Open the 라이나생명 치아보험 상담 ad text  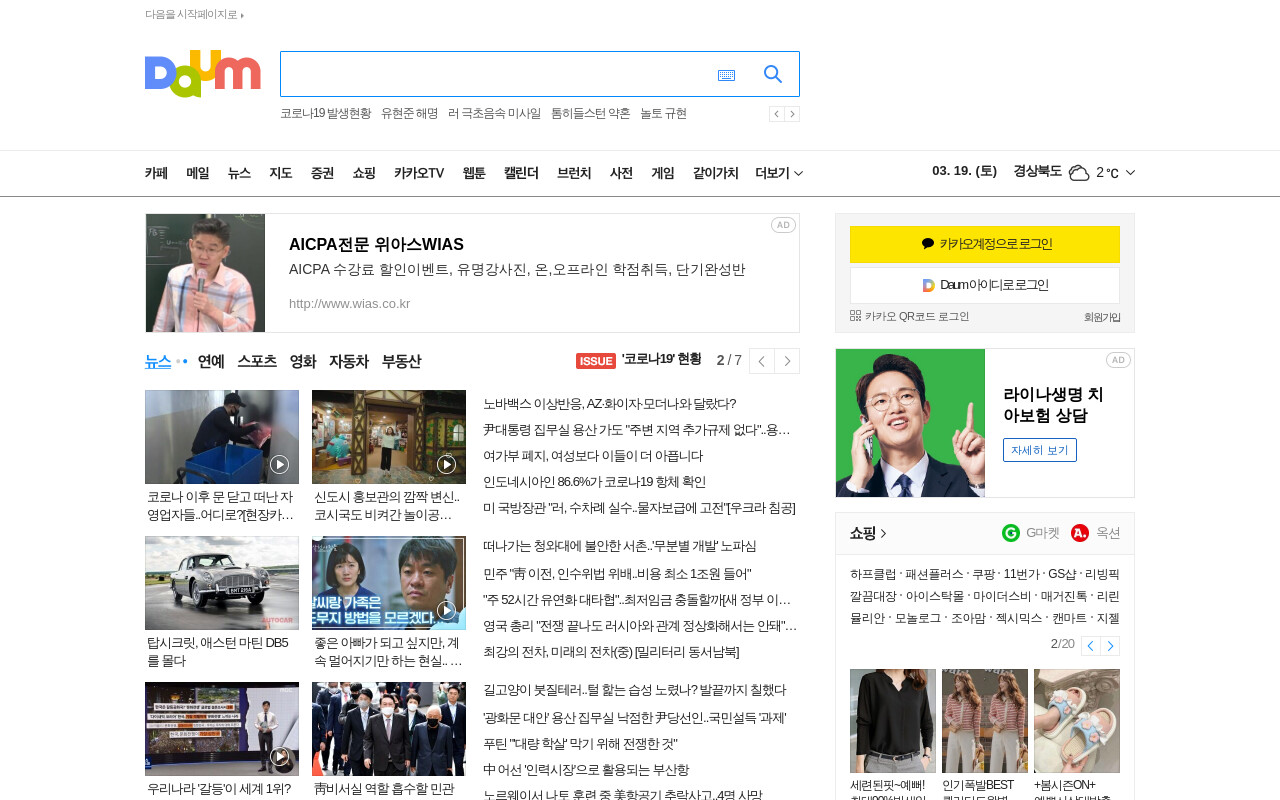[1053, 405]
